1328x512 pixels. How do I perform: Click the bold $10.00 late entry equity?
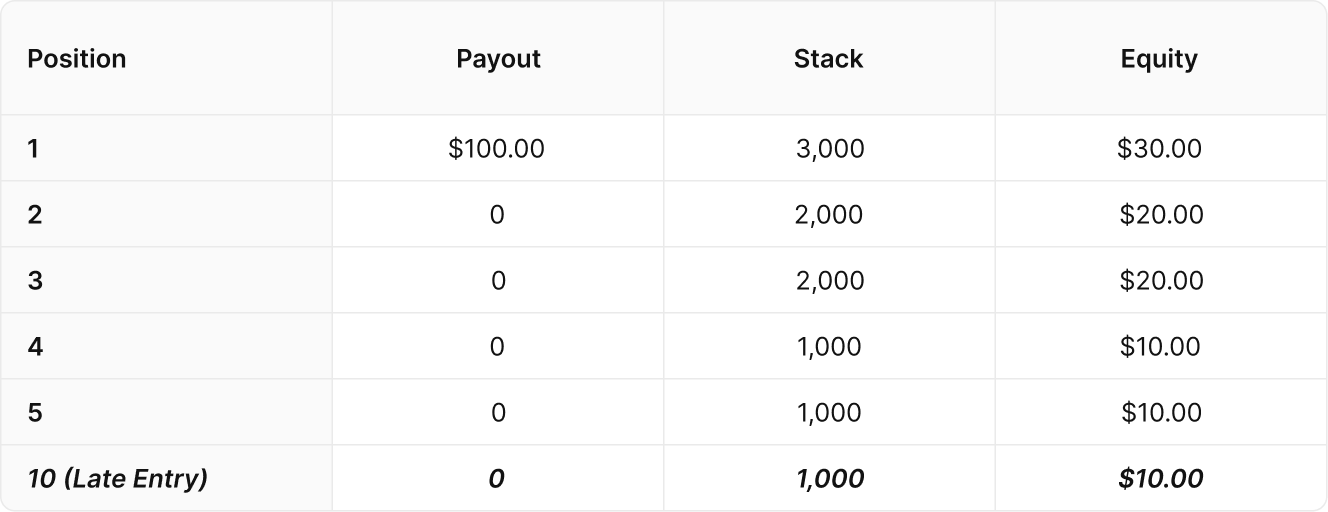1161,479
